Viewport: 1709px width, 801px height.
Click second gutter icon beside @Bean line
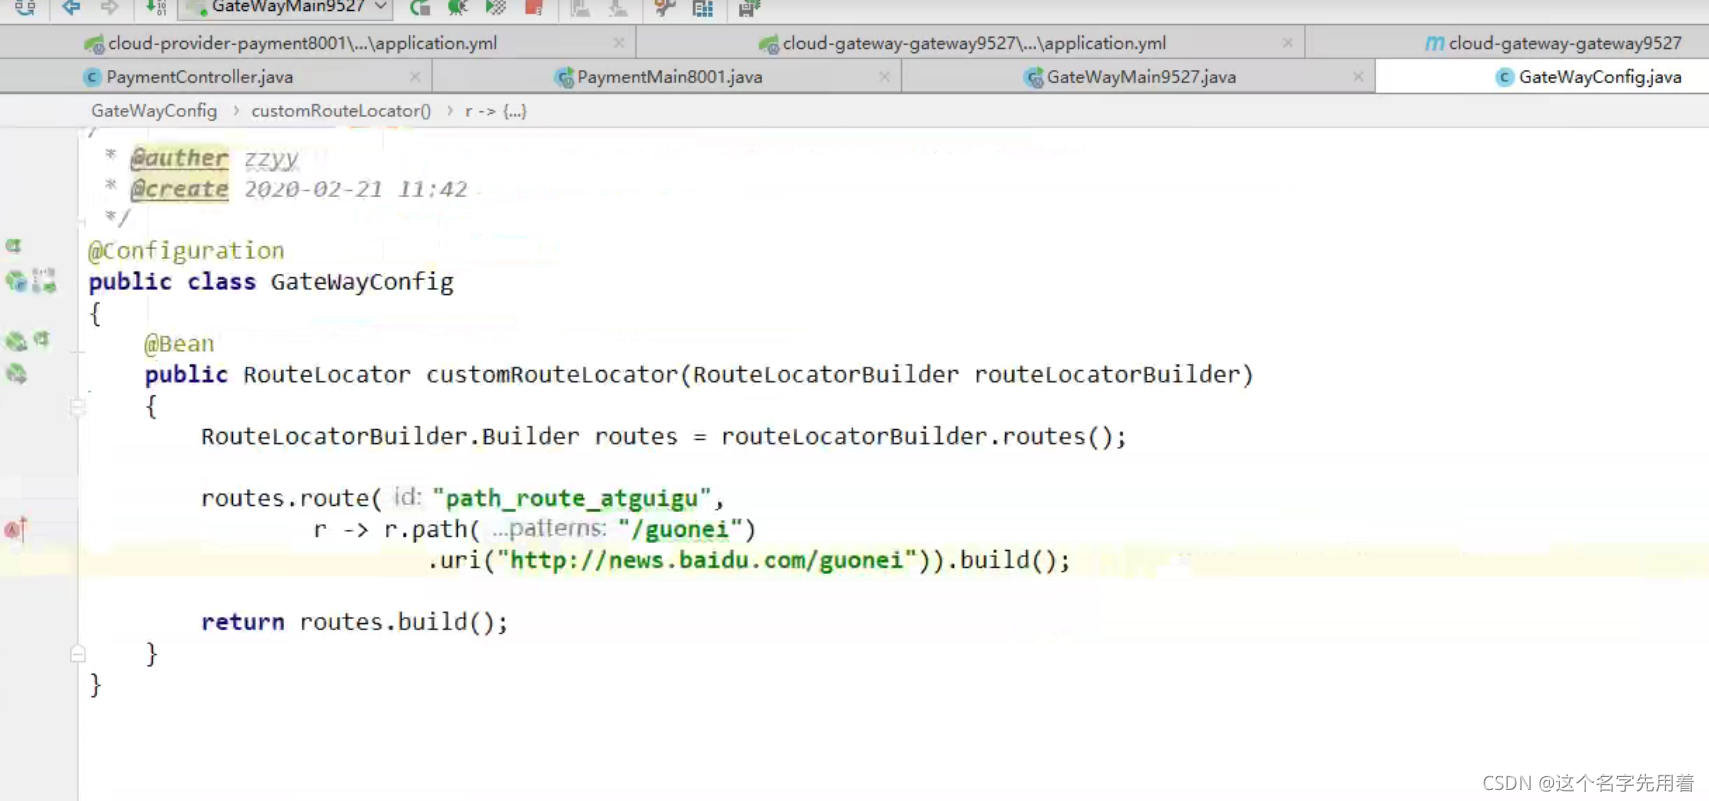[42, 339]
